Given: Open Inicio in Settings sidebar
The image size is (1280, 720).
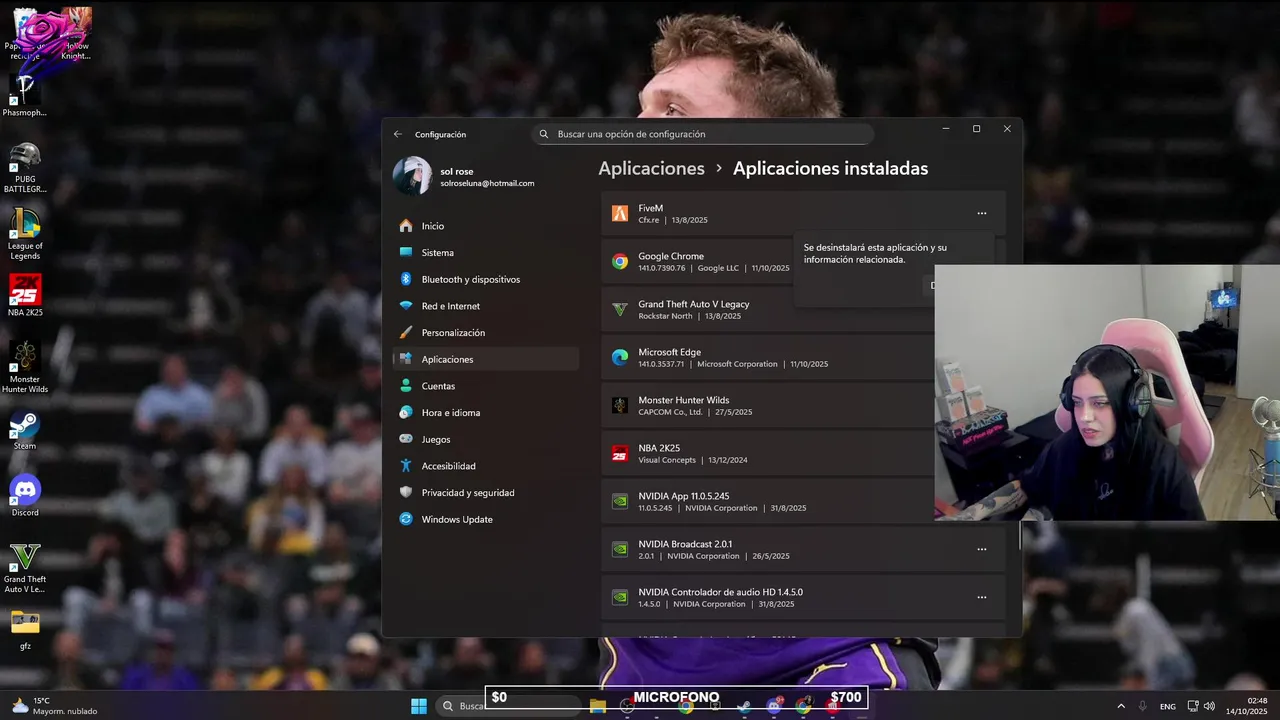Looking at the screenshot, I should point(486,226).
